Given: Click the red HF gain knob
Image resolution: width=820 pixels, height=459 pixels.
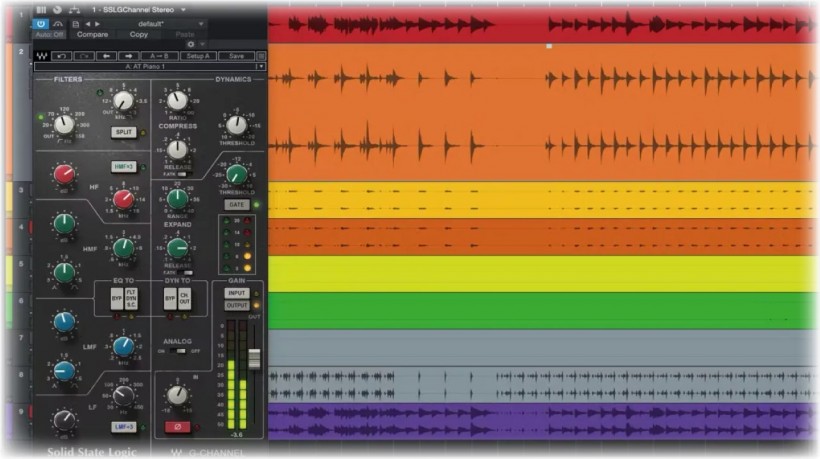Looking at the screenshot, I should point(64,174).
